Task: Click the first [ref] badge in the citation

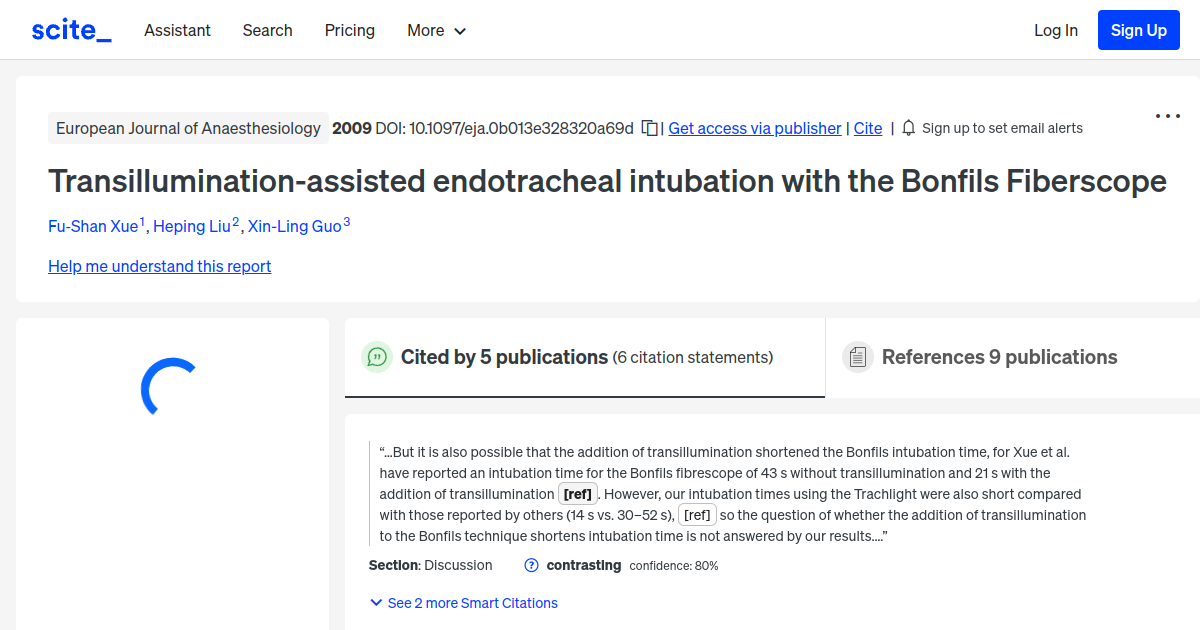Action: tap(578, 493)
